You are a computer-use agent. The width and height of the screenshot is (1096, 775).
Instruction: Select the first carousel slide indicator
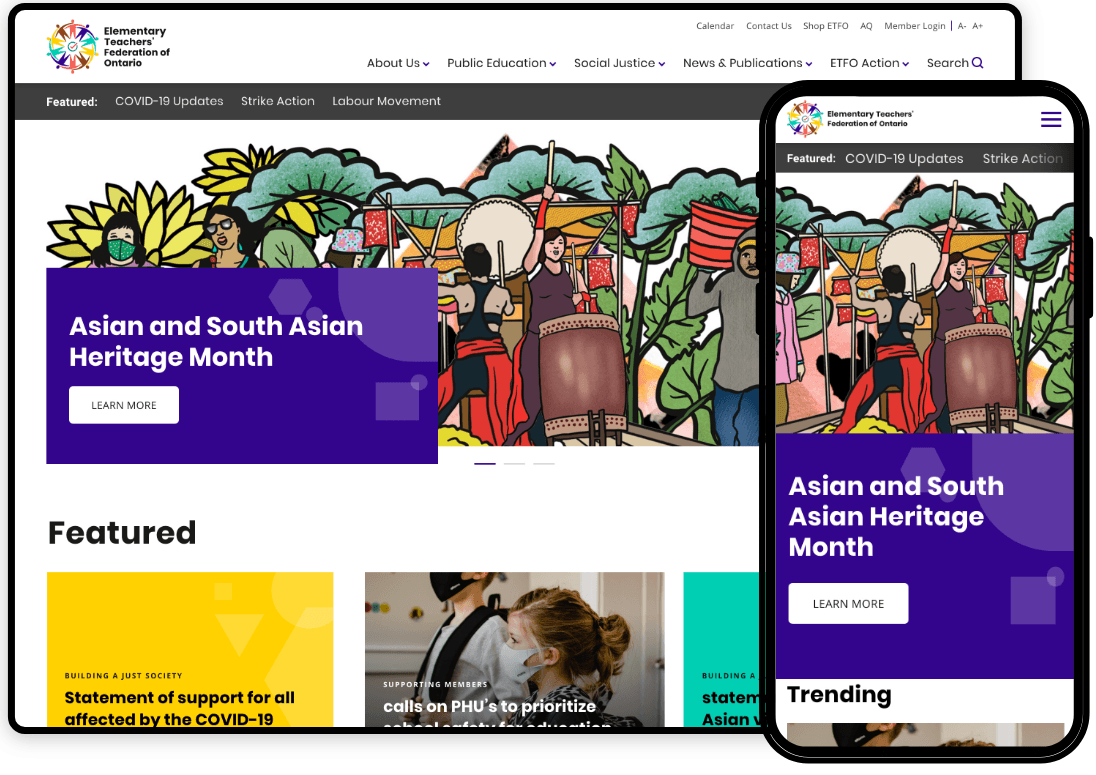click(485, 464)
